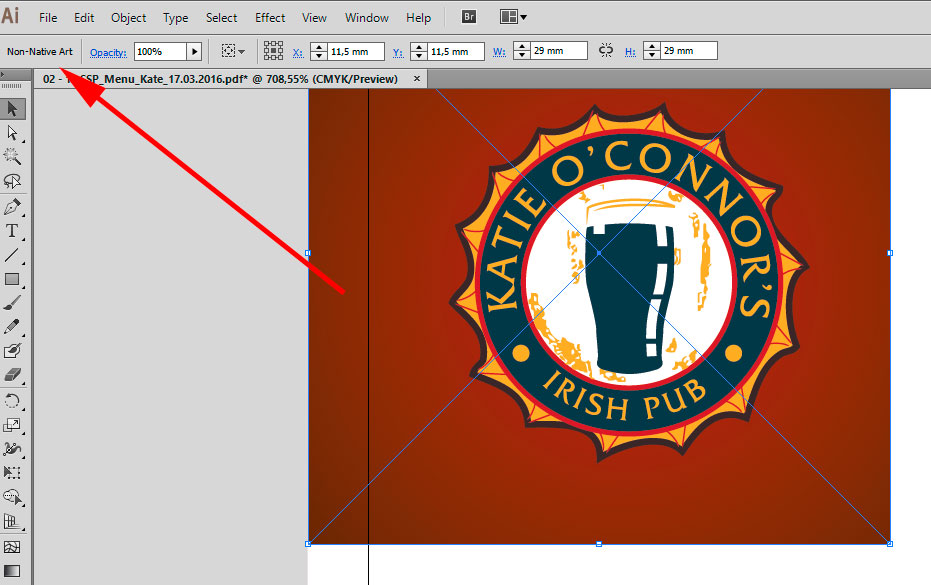
Task: Click the isolate selected object icon
Action: (x=228, y=51)
